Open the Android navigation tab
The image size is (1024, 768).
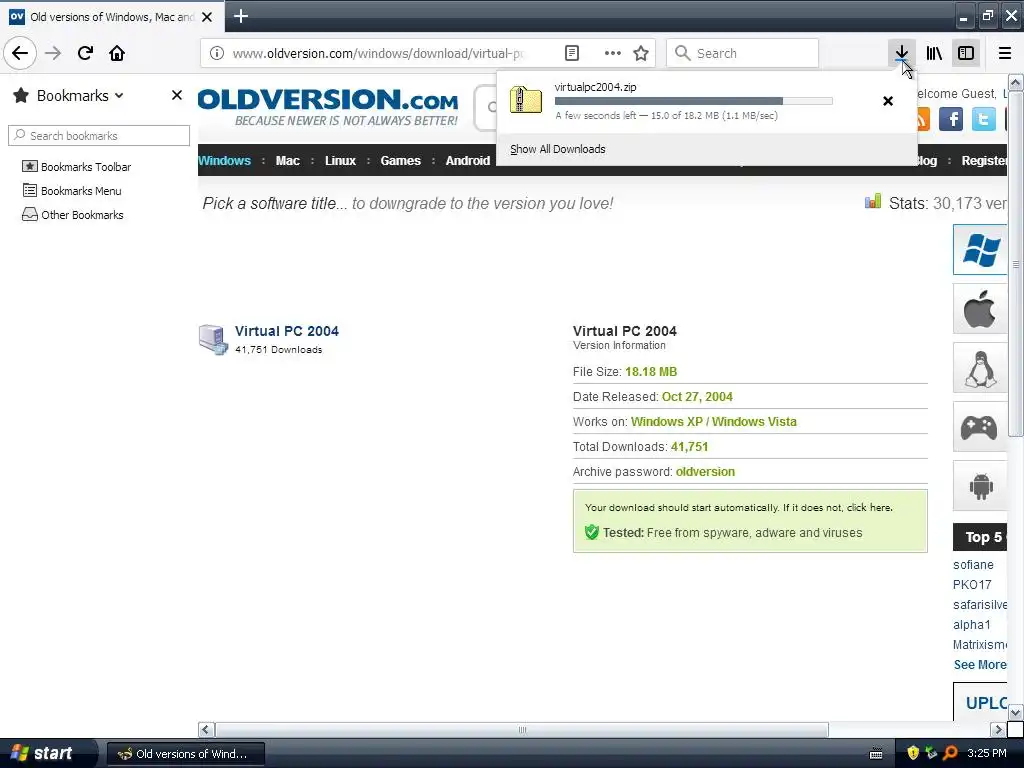tap(468, 161)
